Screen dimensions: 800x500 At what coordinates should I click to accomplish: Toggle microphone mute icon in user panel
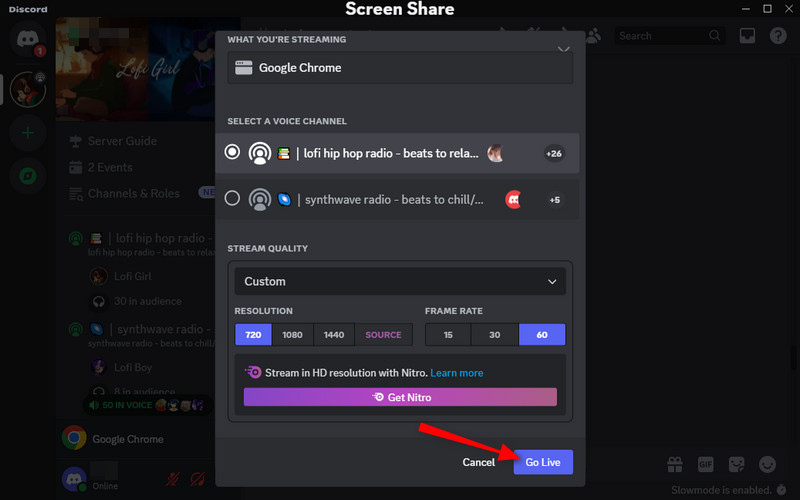pyautogui.click(x=173, y=479)
